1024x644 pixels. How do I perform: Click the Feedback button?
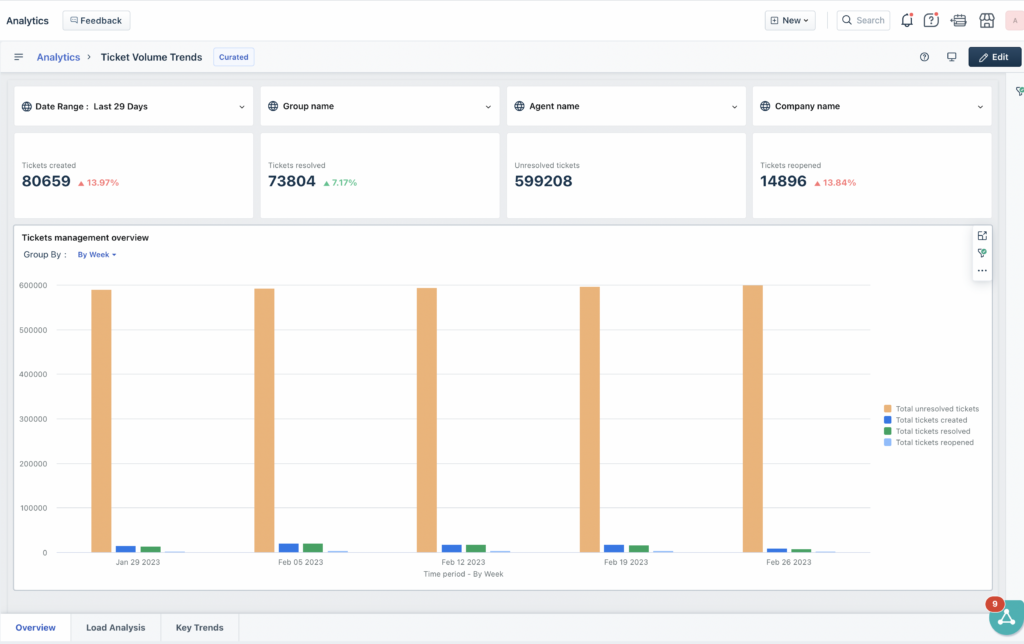tap(95, 20)
